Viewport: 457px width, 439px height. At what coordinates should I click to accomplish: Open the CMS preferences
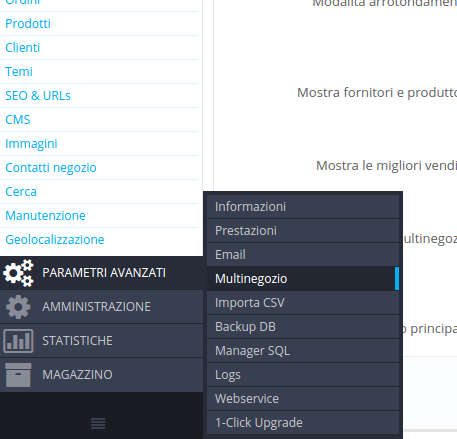click(x=18, y=120)
